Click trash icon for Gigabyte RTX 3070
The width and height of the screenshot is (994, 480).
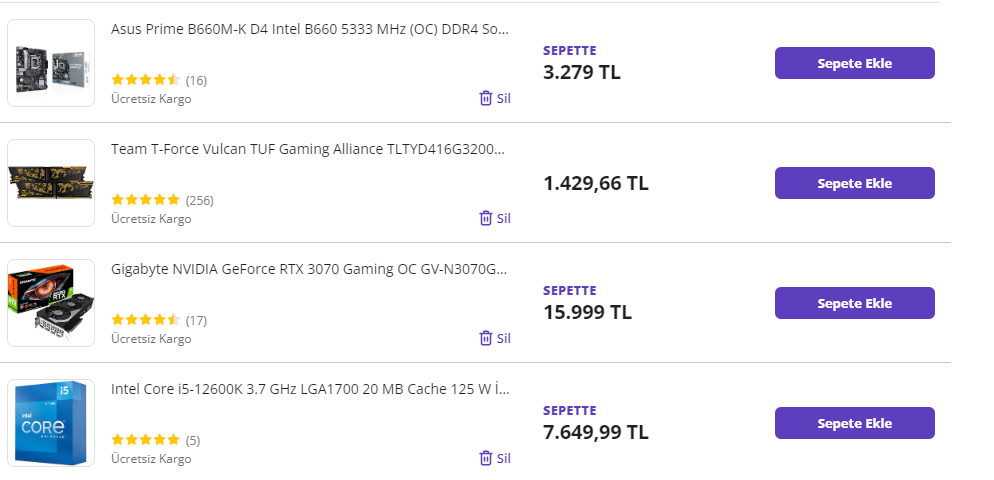[x=486, y=338]
